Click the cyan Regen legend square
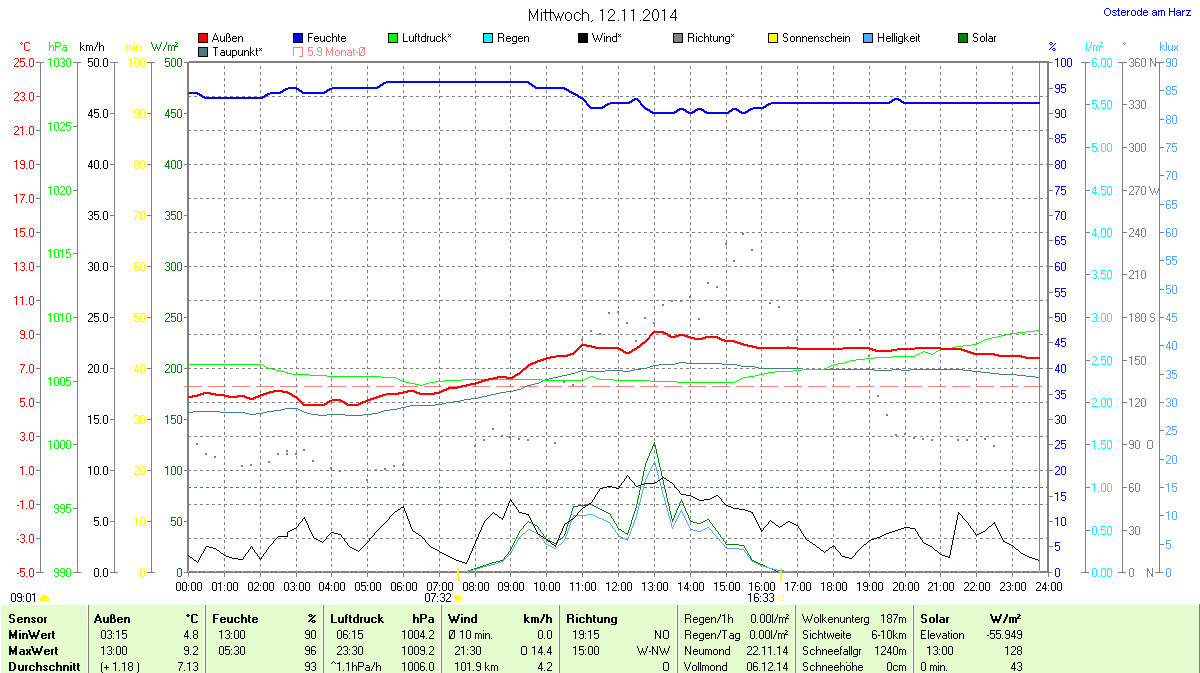The image size is (1200, 673). pos(489,38)
